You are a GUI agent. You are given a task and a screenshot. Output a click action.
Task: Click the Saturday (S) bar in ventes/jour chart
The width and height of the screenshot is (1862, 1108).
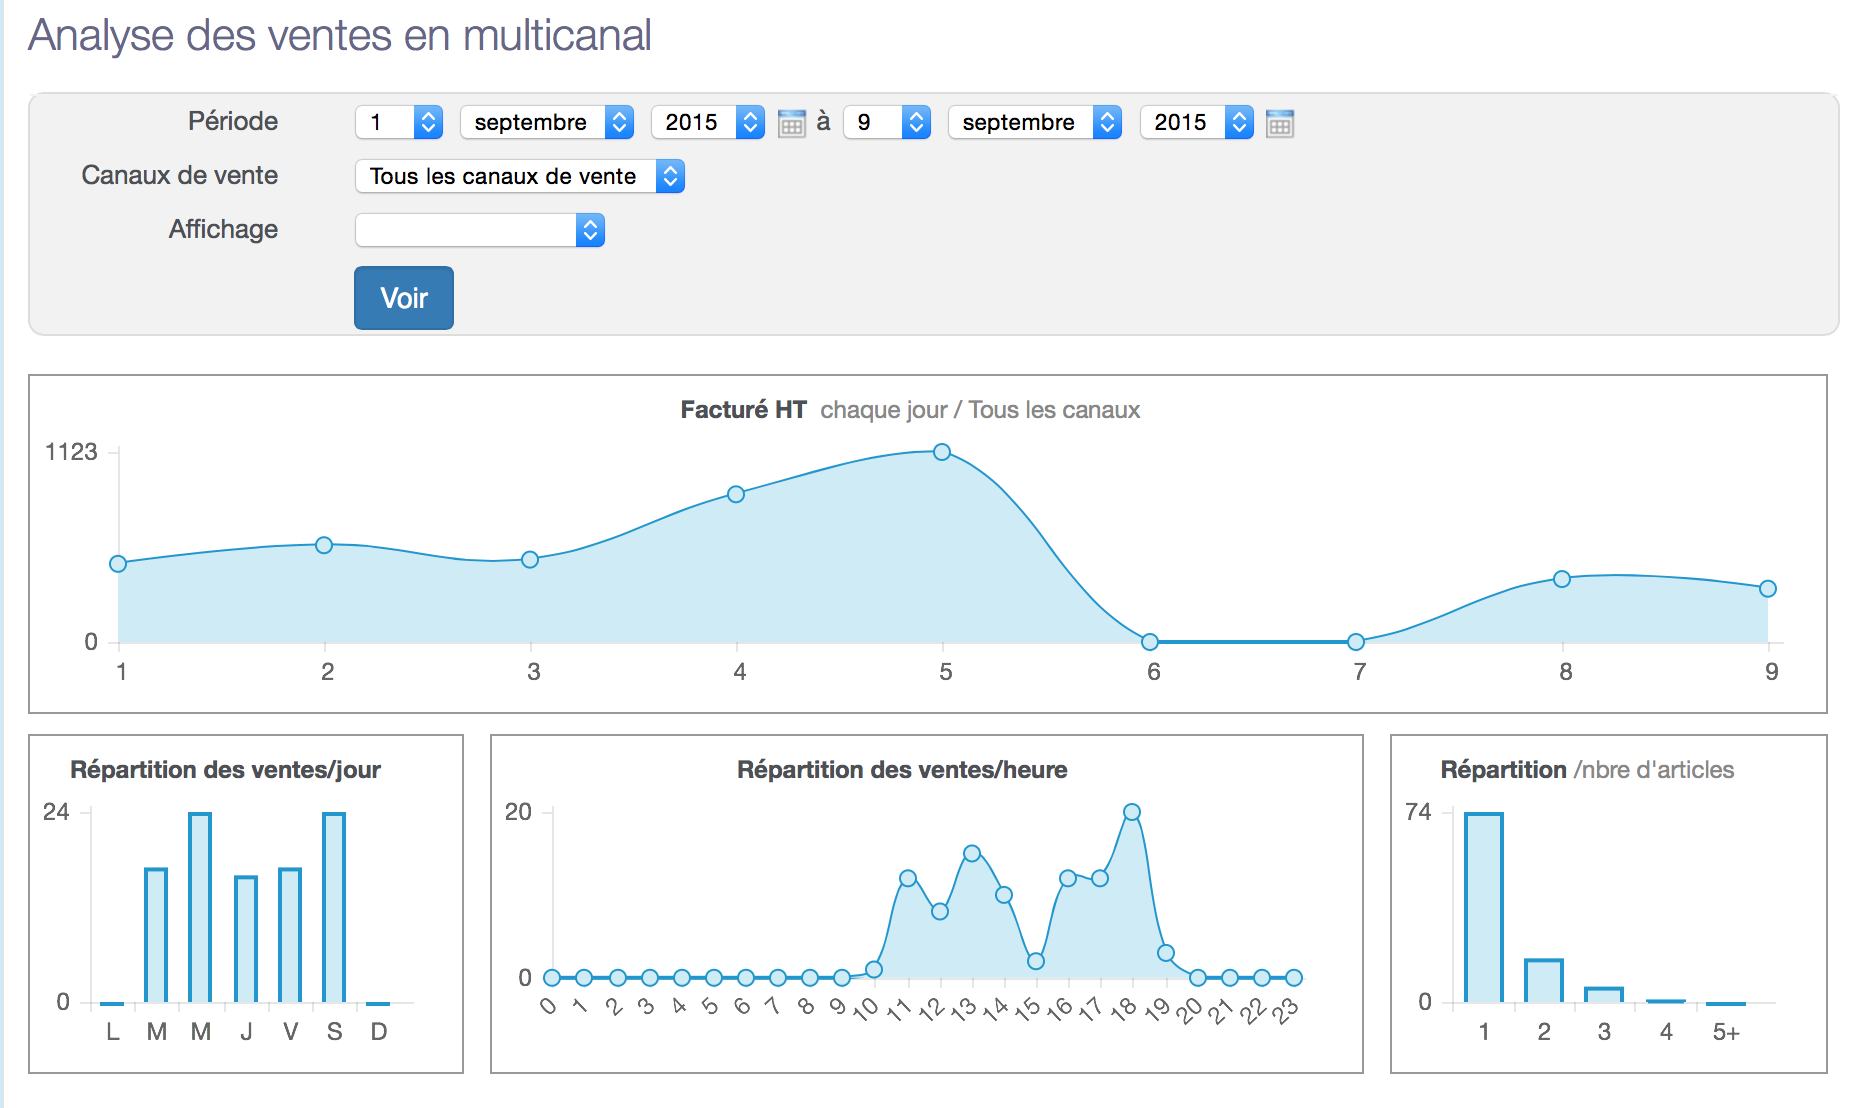tap(334, 907)
